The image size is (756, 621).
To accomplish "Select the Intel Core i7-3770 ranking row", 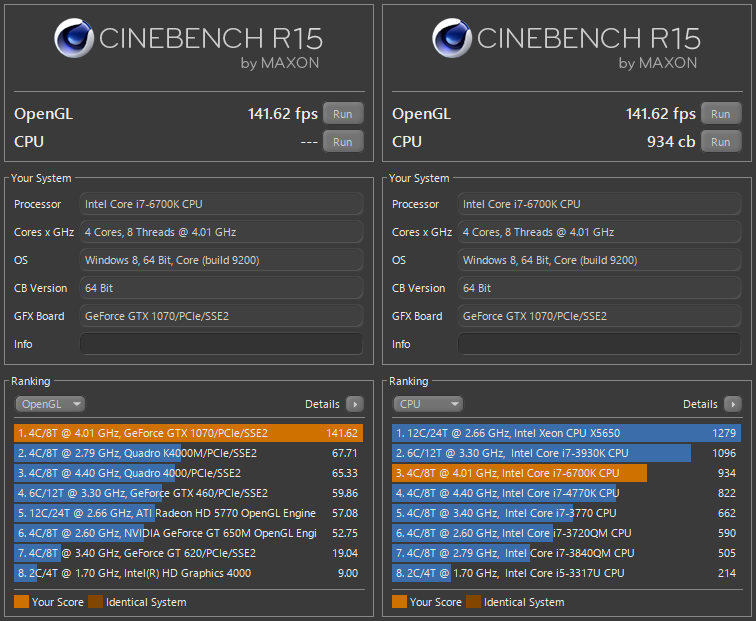I will pyautogui.click(x=567, y=513).
